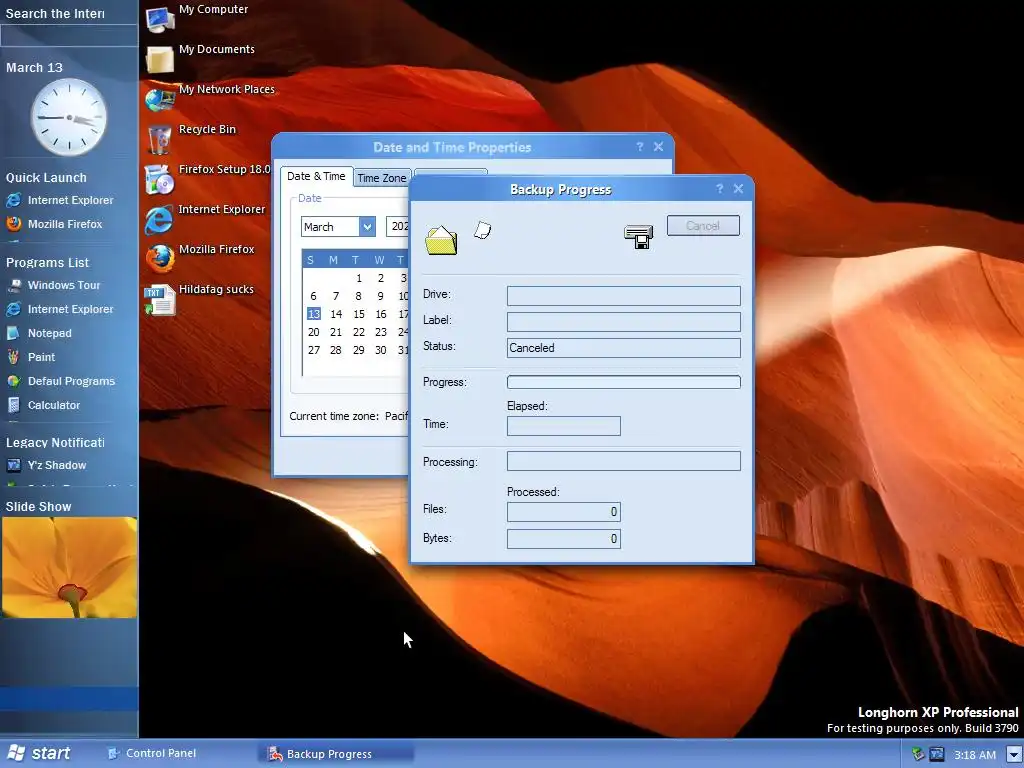Image resolution: width=1024 pixels, height=768 pixels.
Task: Open Notepad in Programs List
Action: (39, 333)
